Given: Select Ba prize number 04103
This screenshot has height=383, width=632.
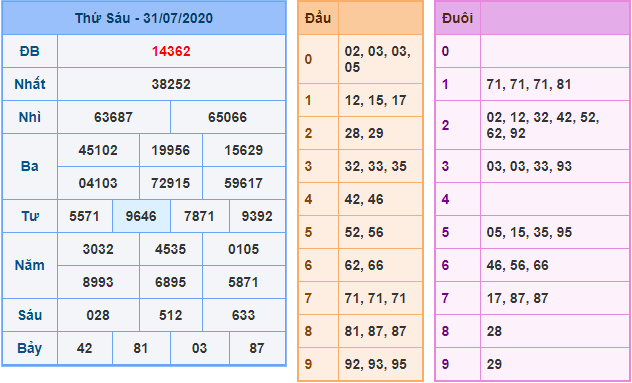Looking at the screenshot, I should 98,183.
